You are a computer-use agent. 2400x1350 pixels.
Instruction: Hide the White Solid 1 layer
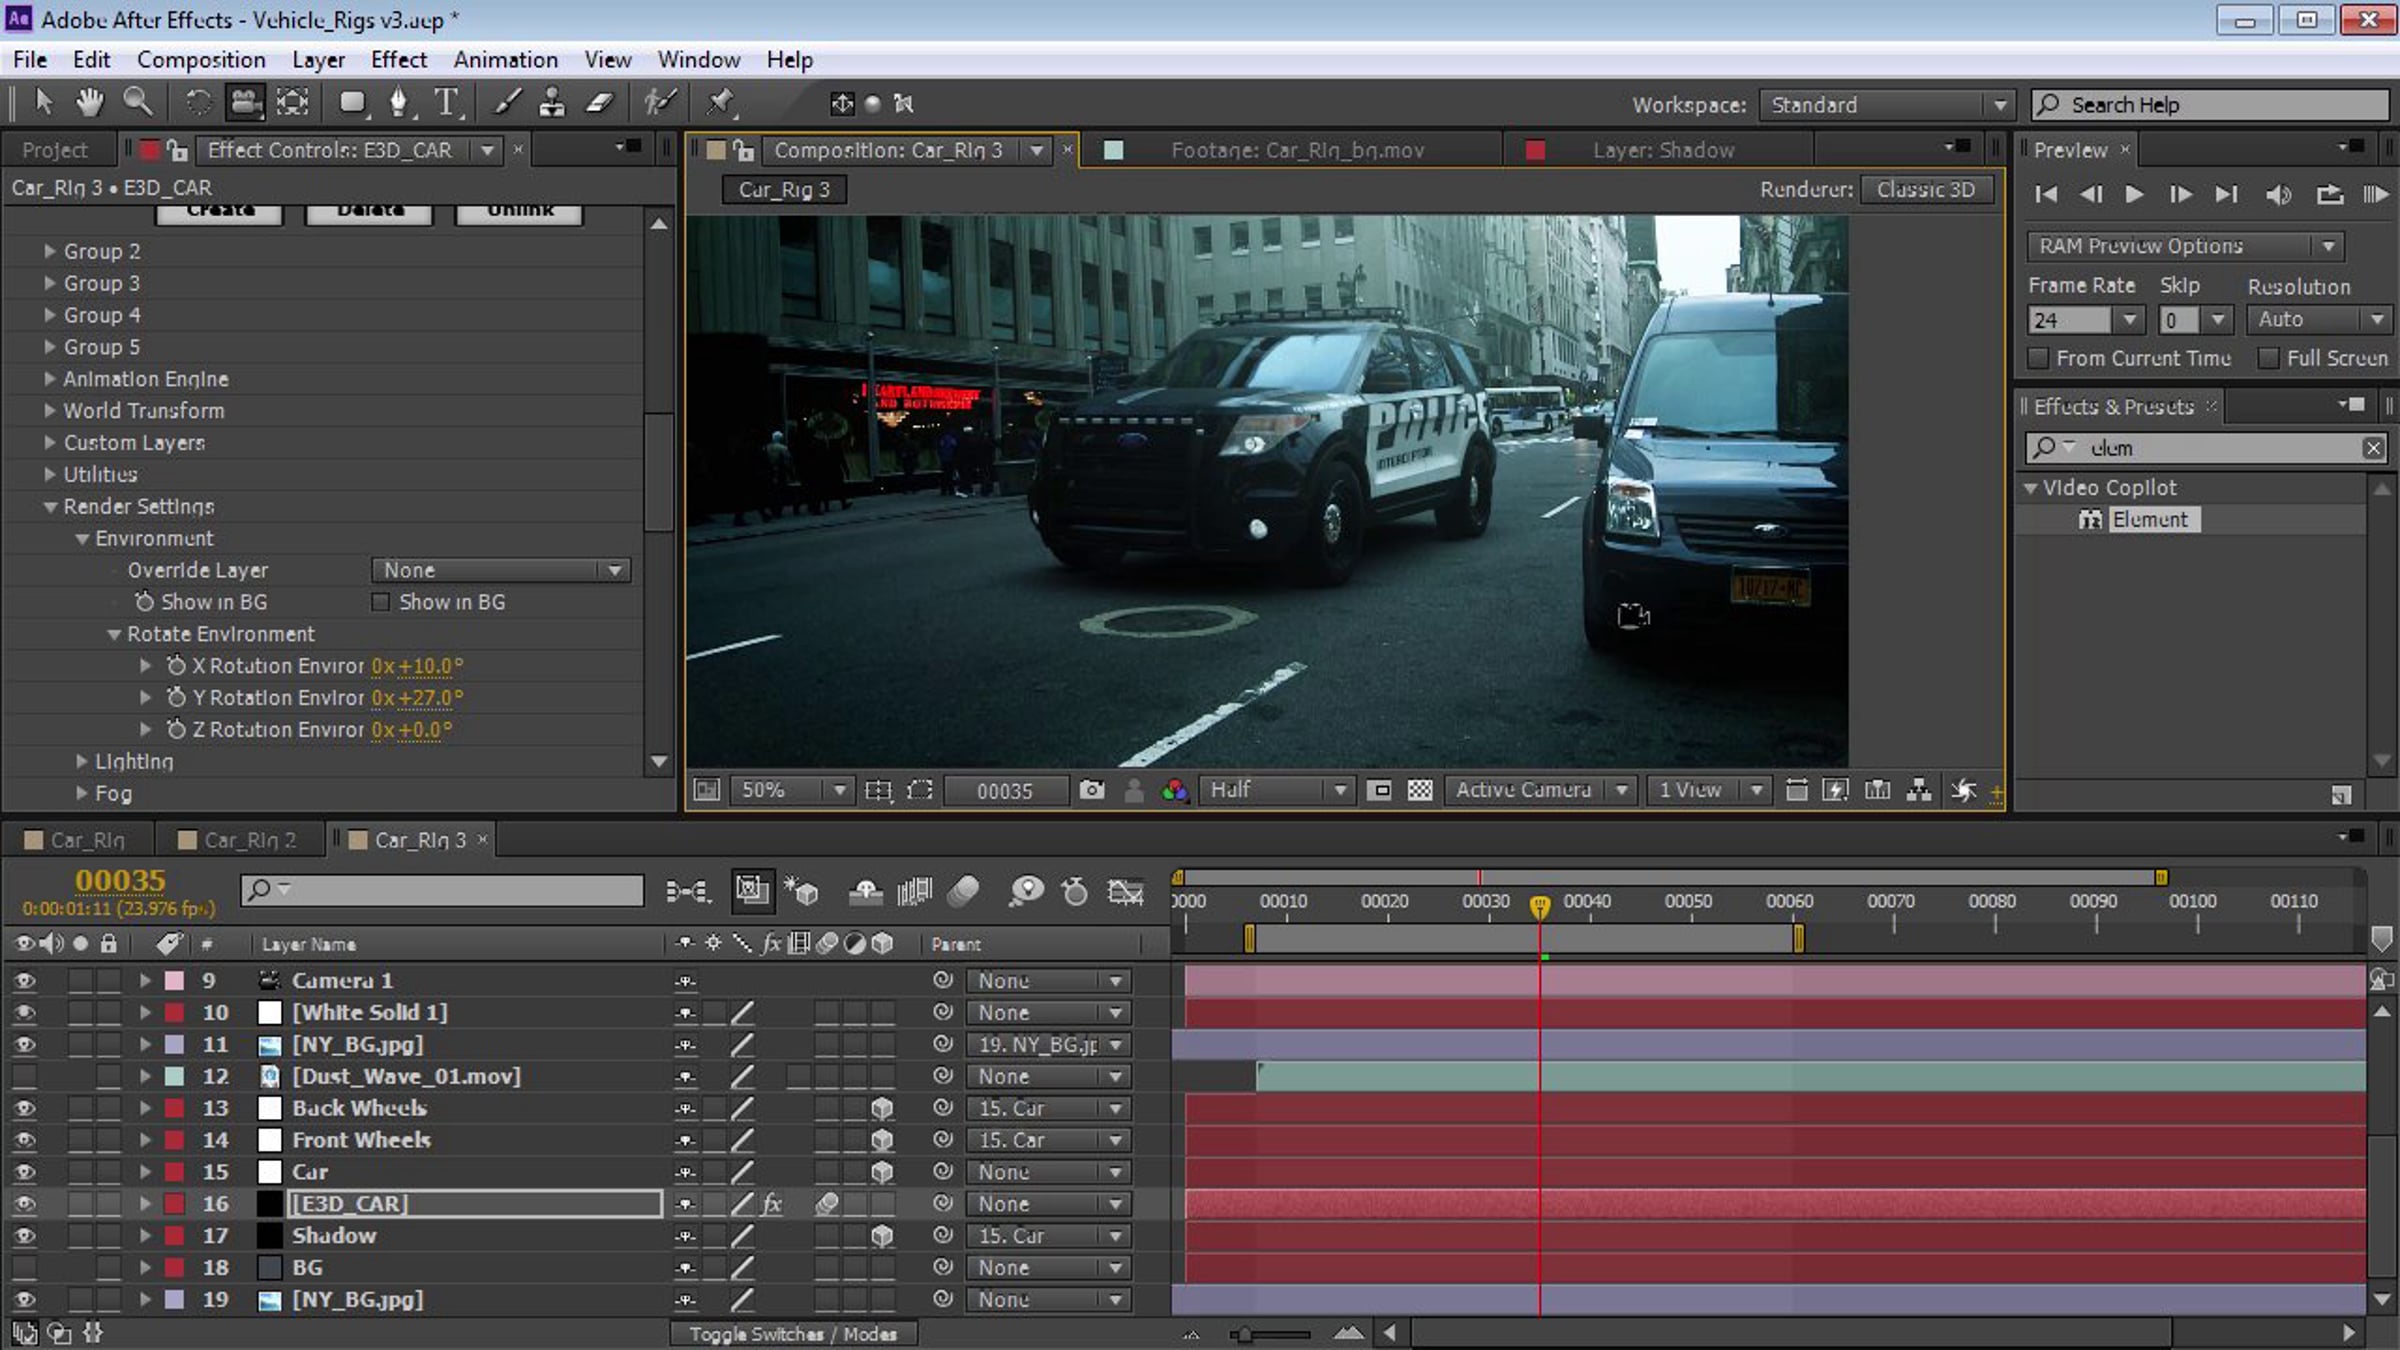24,1012
